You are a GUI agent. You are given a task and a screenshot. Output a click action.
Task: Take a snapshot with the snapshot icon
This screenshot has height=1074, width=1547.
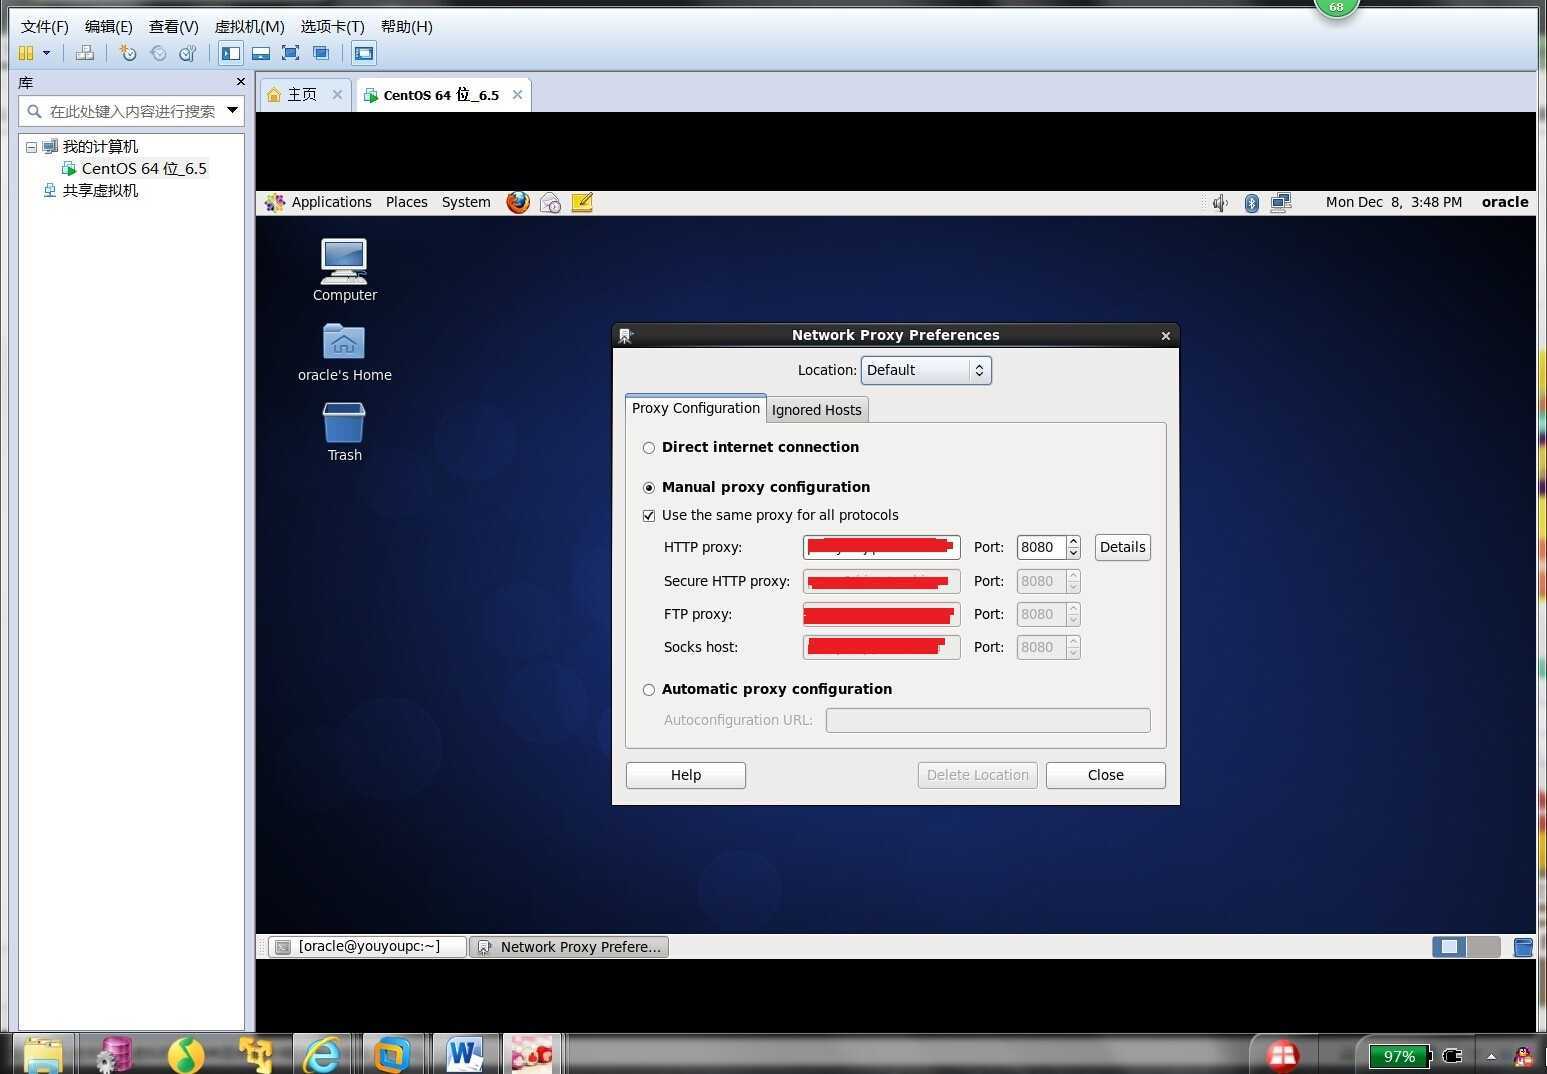pyautogui.click(x=127, y=53)
